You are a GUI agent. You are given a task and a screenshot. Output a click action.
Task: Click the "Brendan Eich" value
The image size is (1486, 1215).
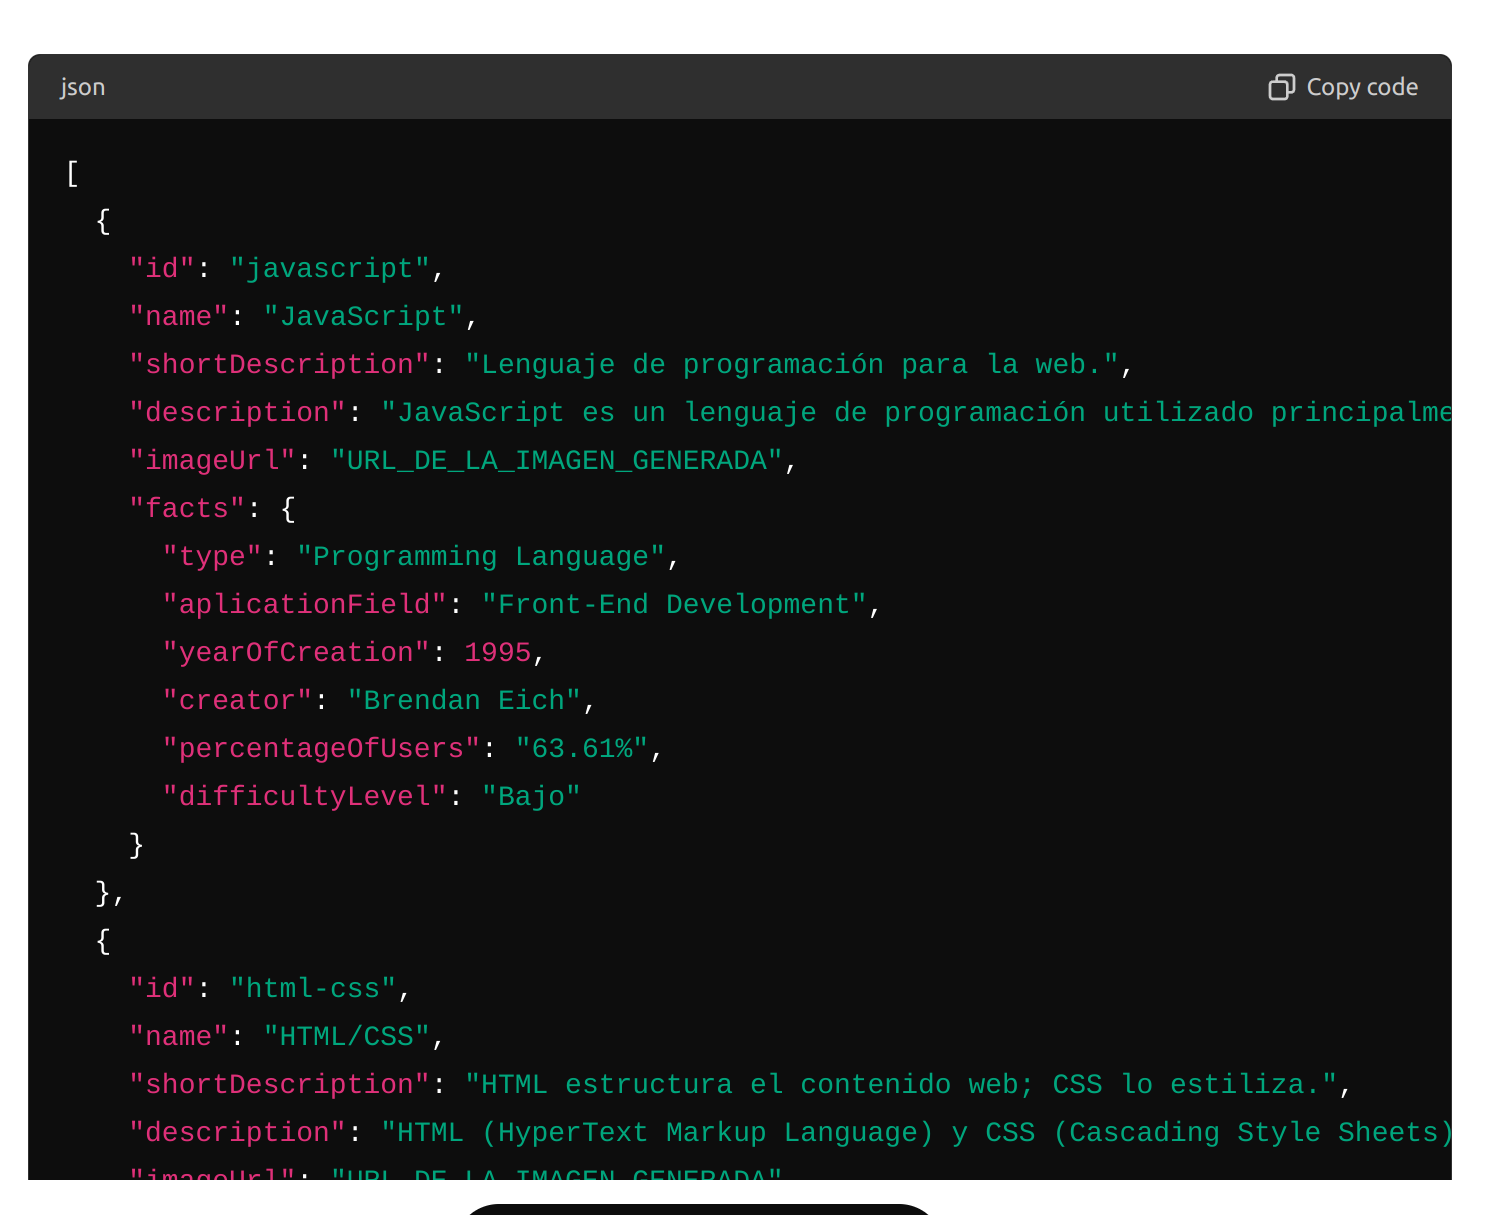(464, 701)
